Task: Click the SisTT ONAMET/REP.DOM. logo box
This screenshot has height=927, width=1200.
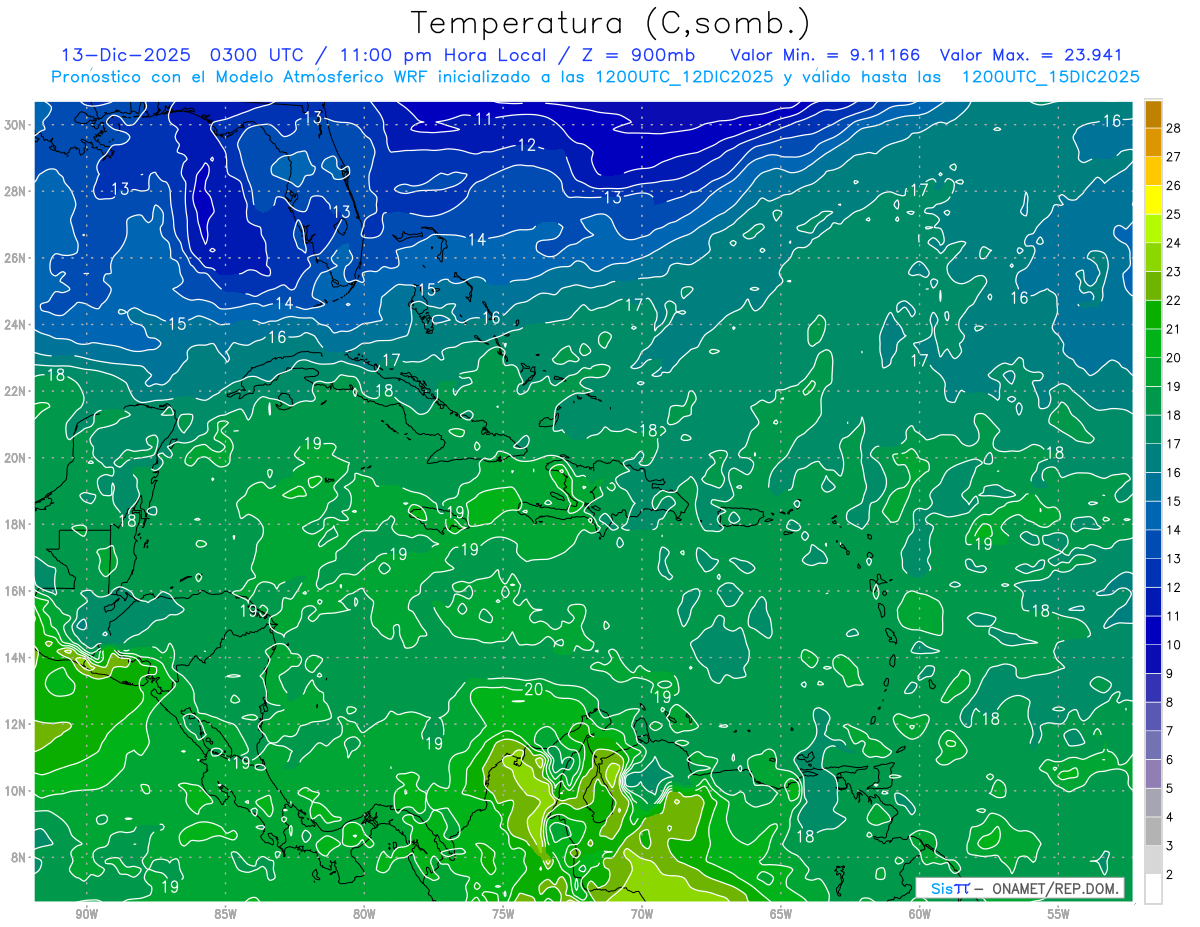Action: point(1020,888)
